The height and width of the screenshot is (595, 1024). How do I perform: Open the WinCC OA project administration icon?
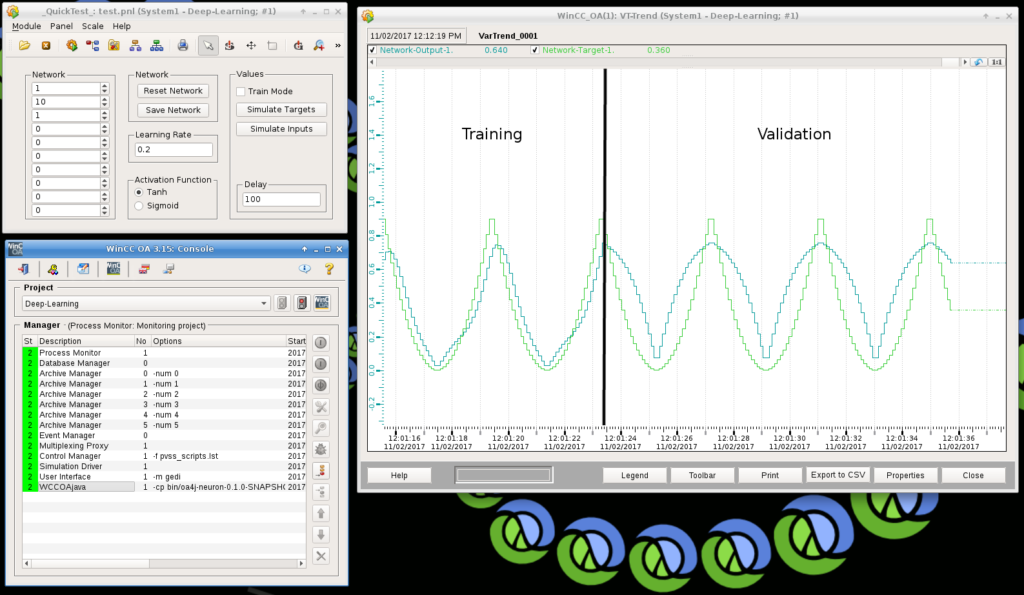pyautogui.click(x=113, y=269)
